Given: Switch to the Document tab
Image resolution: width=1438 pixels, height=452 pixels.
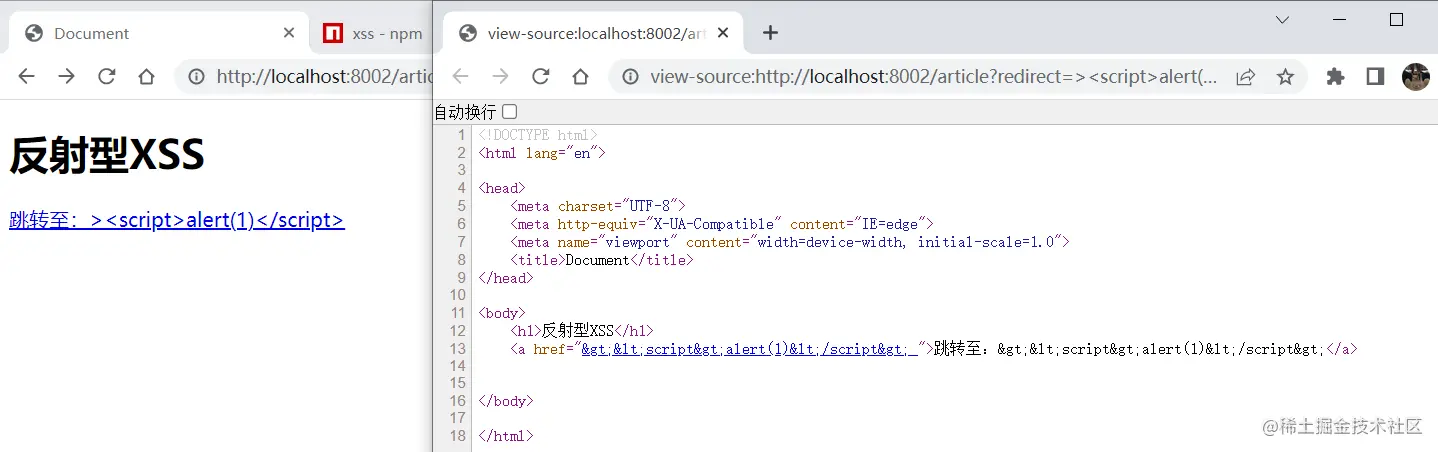Looking at the screenshot, I should pyautogui.click(x=158, y=33).
